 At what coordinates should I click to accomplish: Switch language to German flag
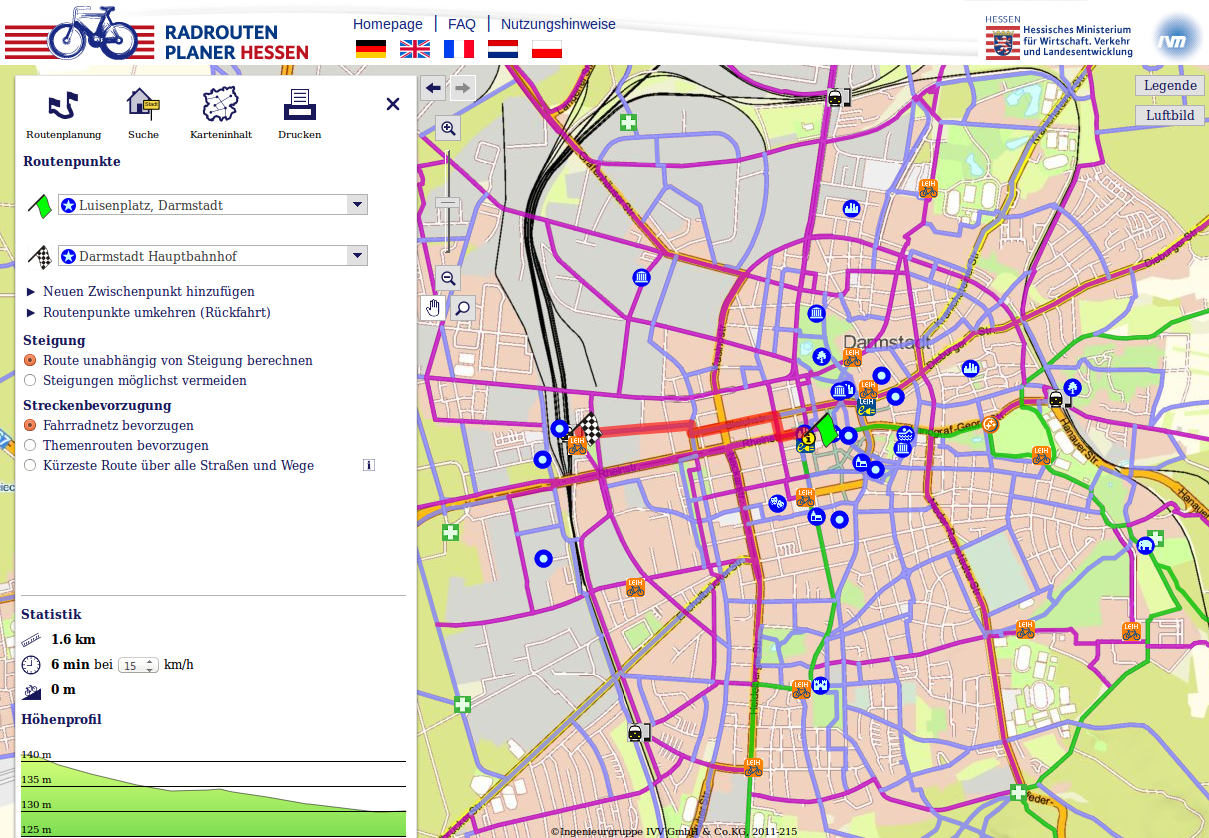(x=371, y=49)
